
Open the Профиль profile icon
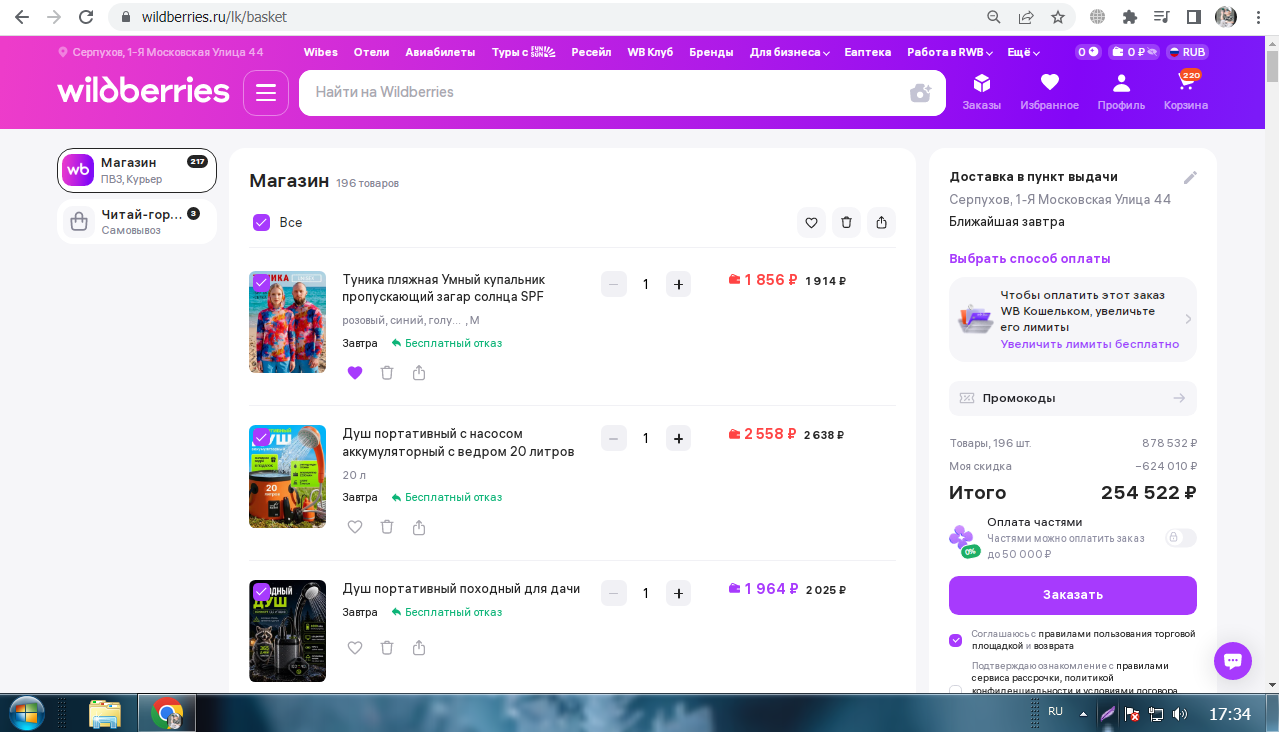tap(1121, 91)
